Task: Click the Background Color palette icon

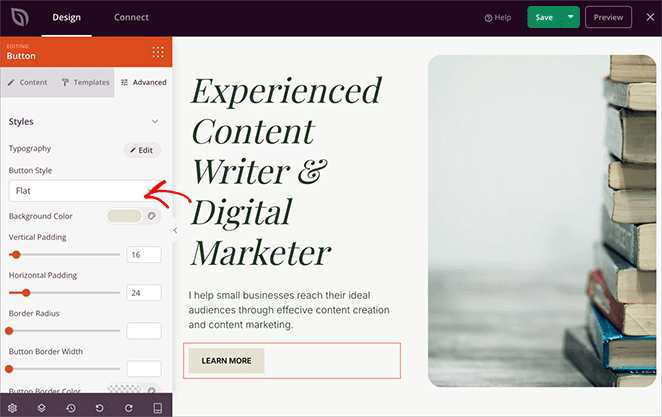Action: pos(152,216)
